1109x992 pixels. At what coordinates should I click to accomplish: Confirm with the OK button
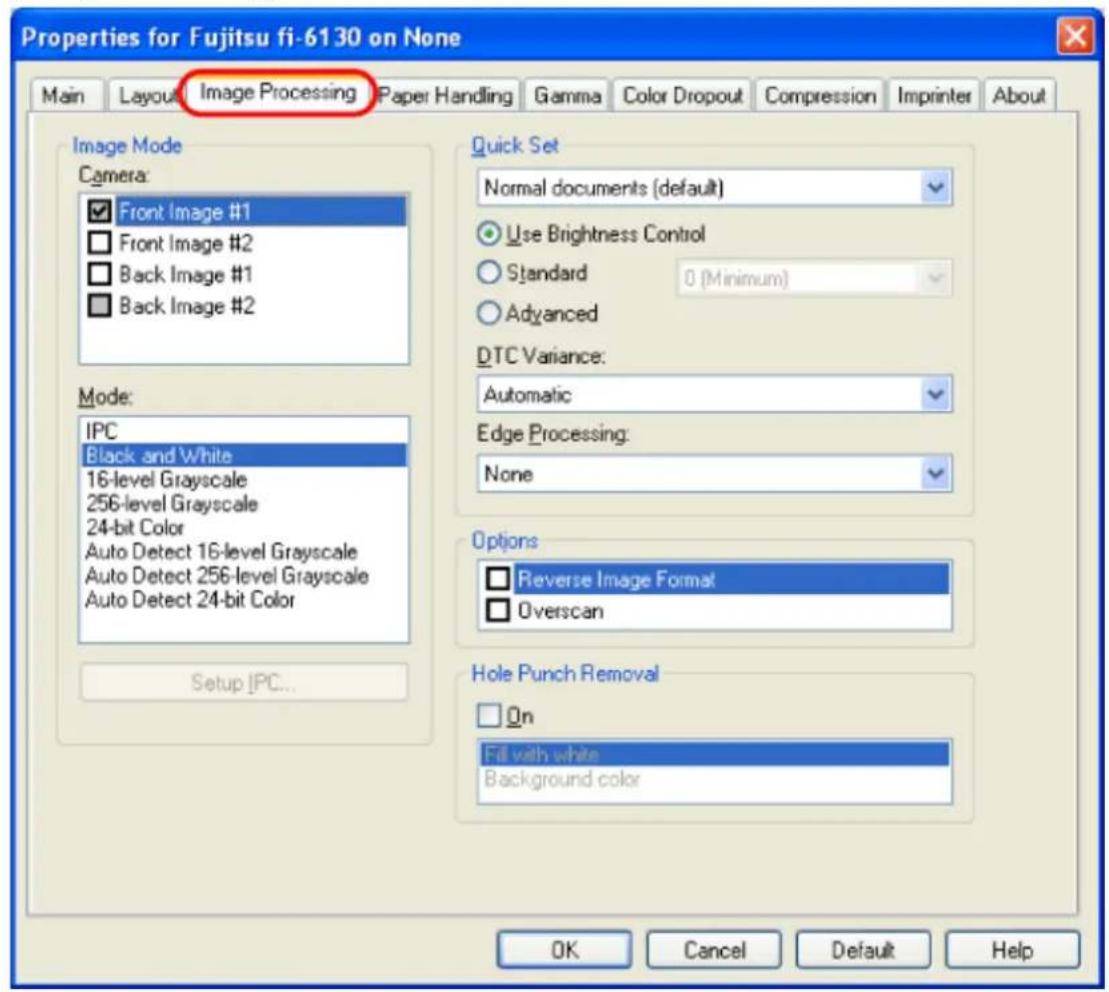pyautogui.click(x=564, y=950)
